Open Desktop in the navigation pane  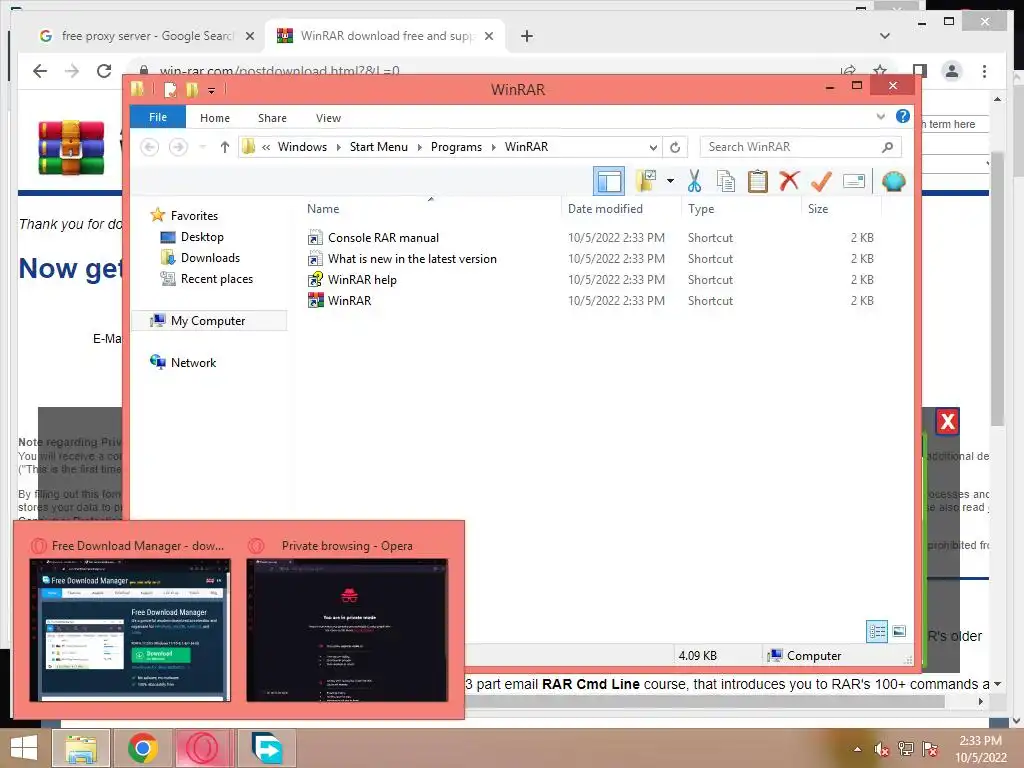tap(202, 237)
